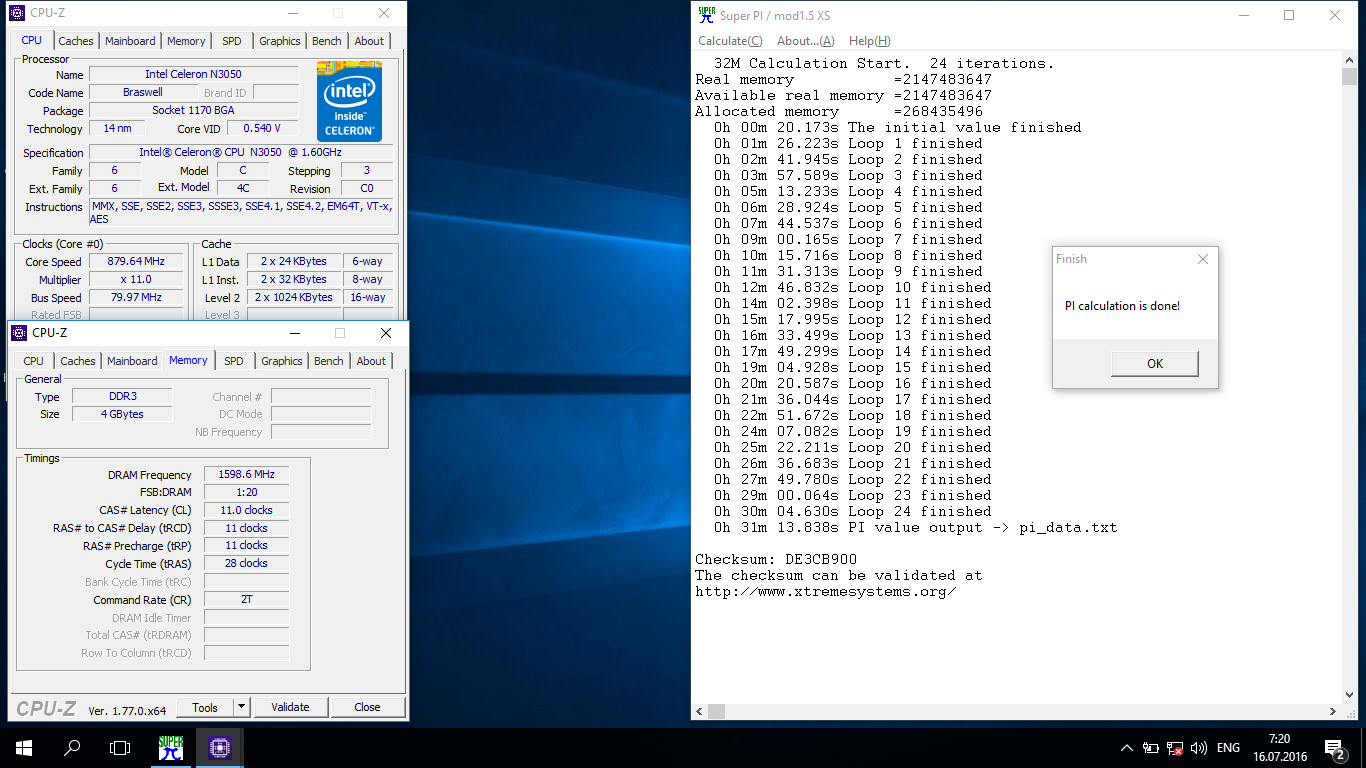Image resolution: width=1366 pixels, height=768 pixels.
Task: Click Super PI scroll up arrow
Action: 1349,62
